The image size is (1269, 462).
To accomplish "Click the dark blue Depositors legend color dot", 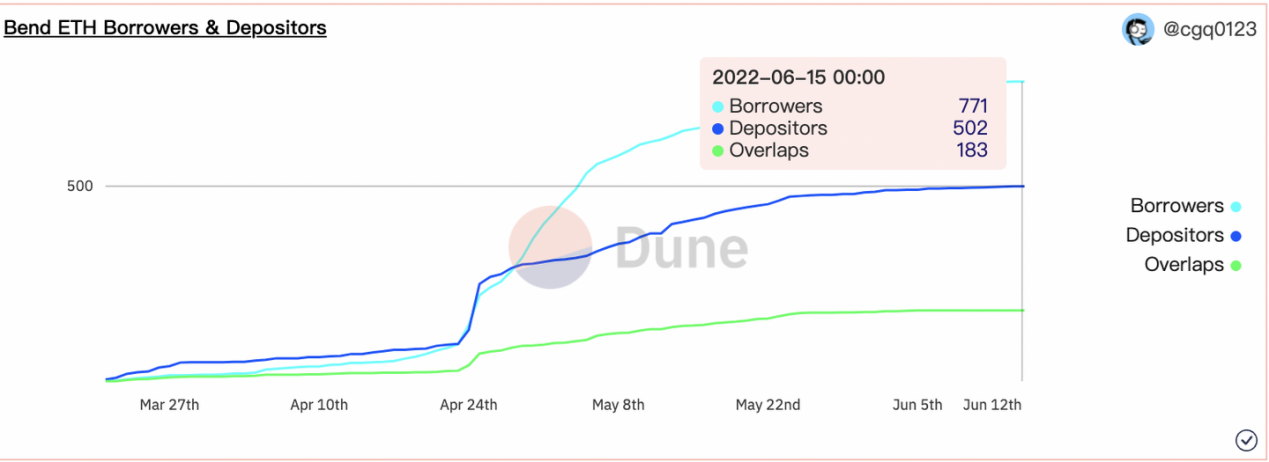I will 1236,237.
